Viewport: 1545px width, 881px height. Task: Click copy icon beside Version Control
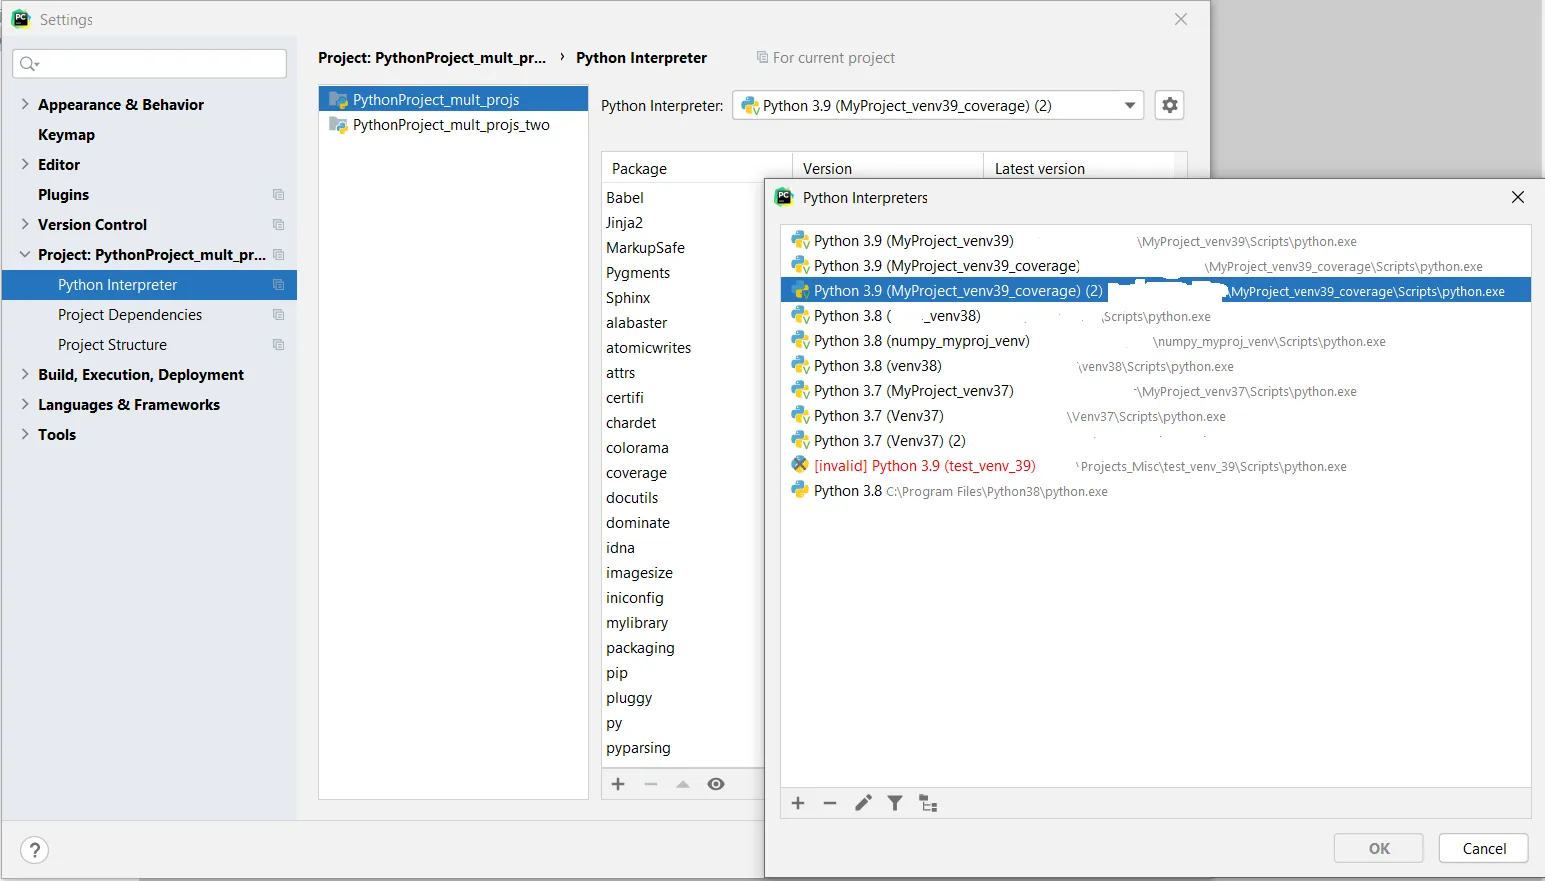pyautogui.click(x=278, y=225)
